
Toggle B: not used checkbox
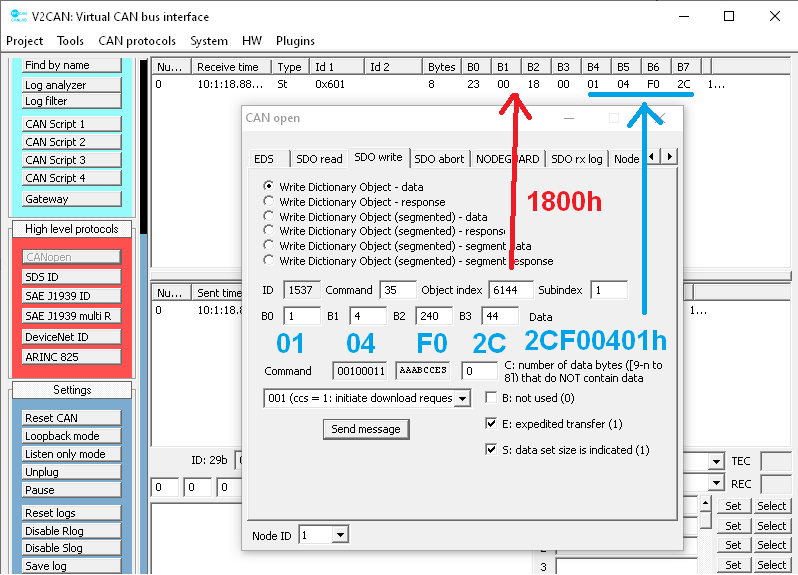click(491, 397)
